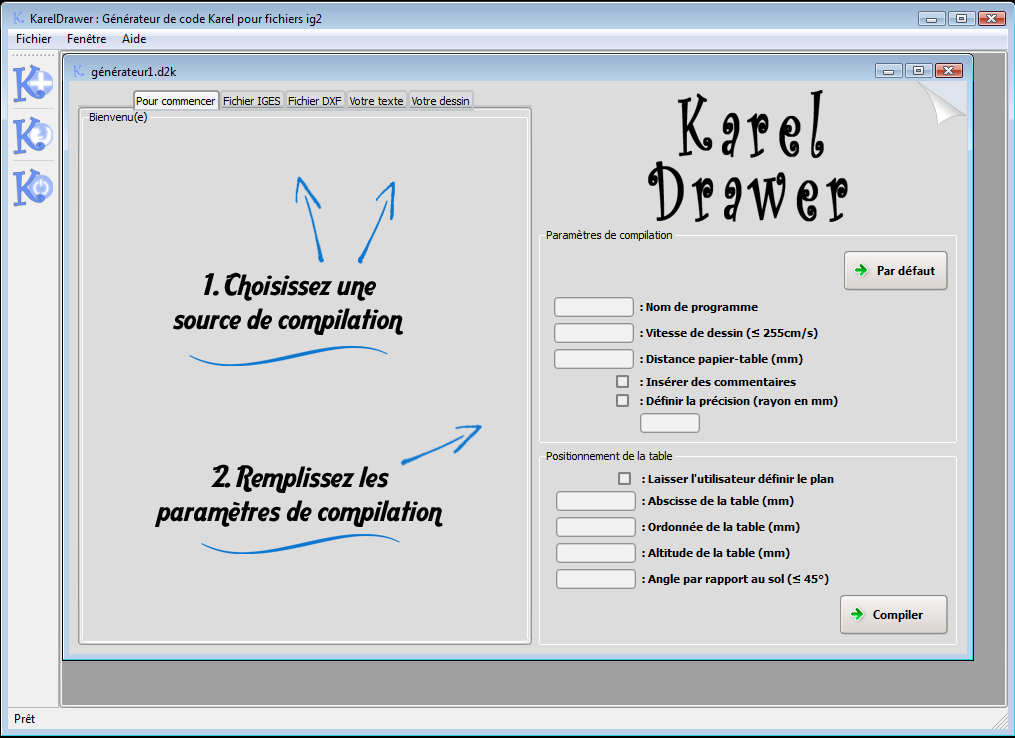Viewport: 1015px width, 738px height.
Task: Toggle Définir la précision checkbox
Action: (623, 401)
